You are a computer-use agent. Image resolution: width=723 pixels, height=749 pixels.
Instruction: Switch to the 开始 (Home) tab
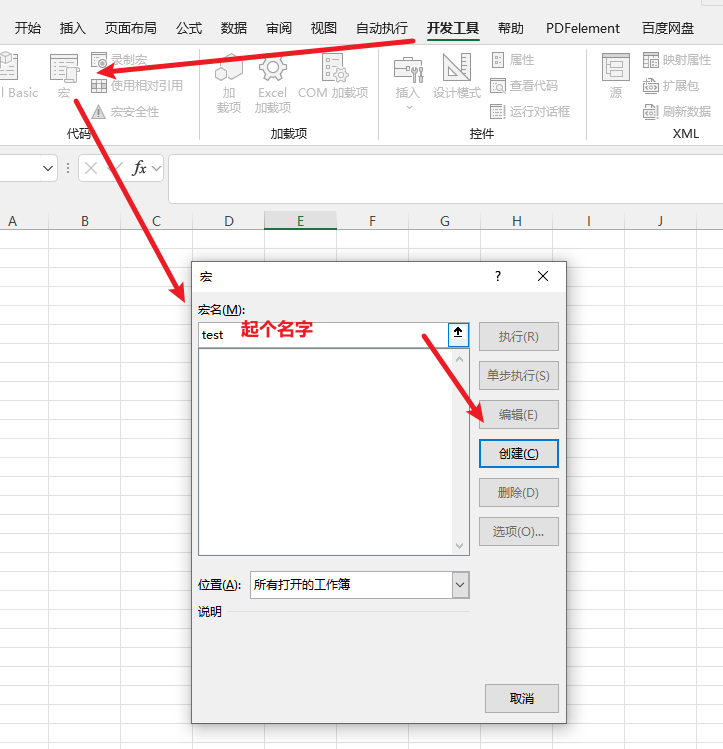click(28, 28)
